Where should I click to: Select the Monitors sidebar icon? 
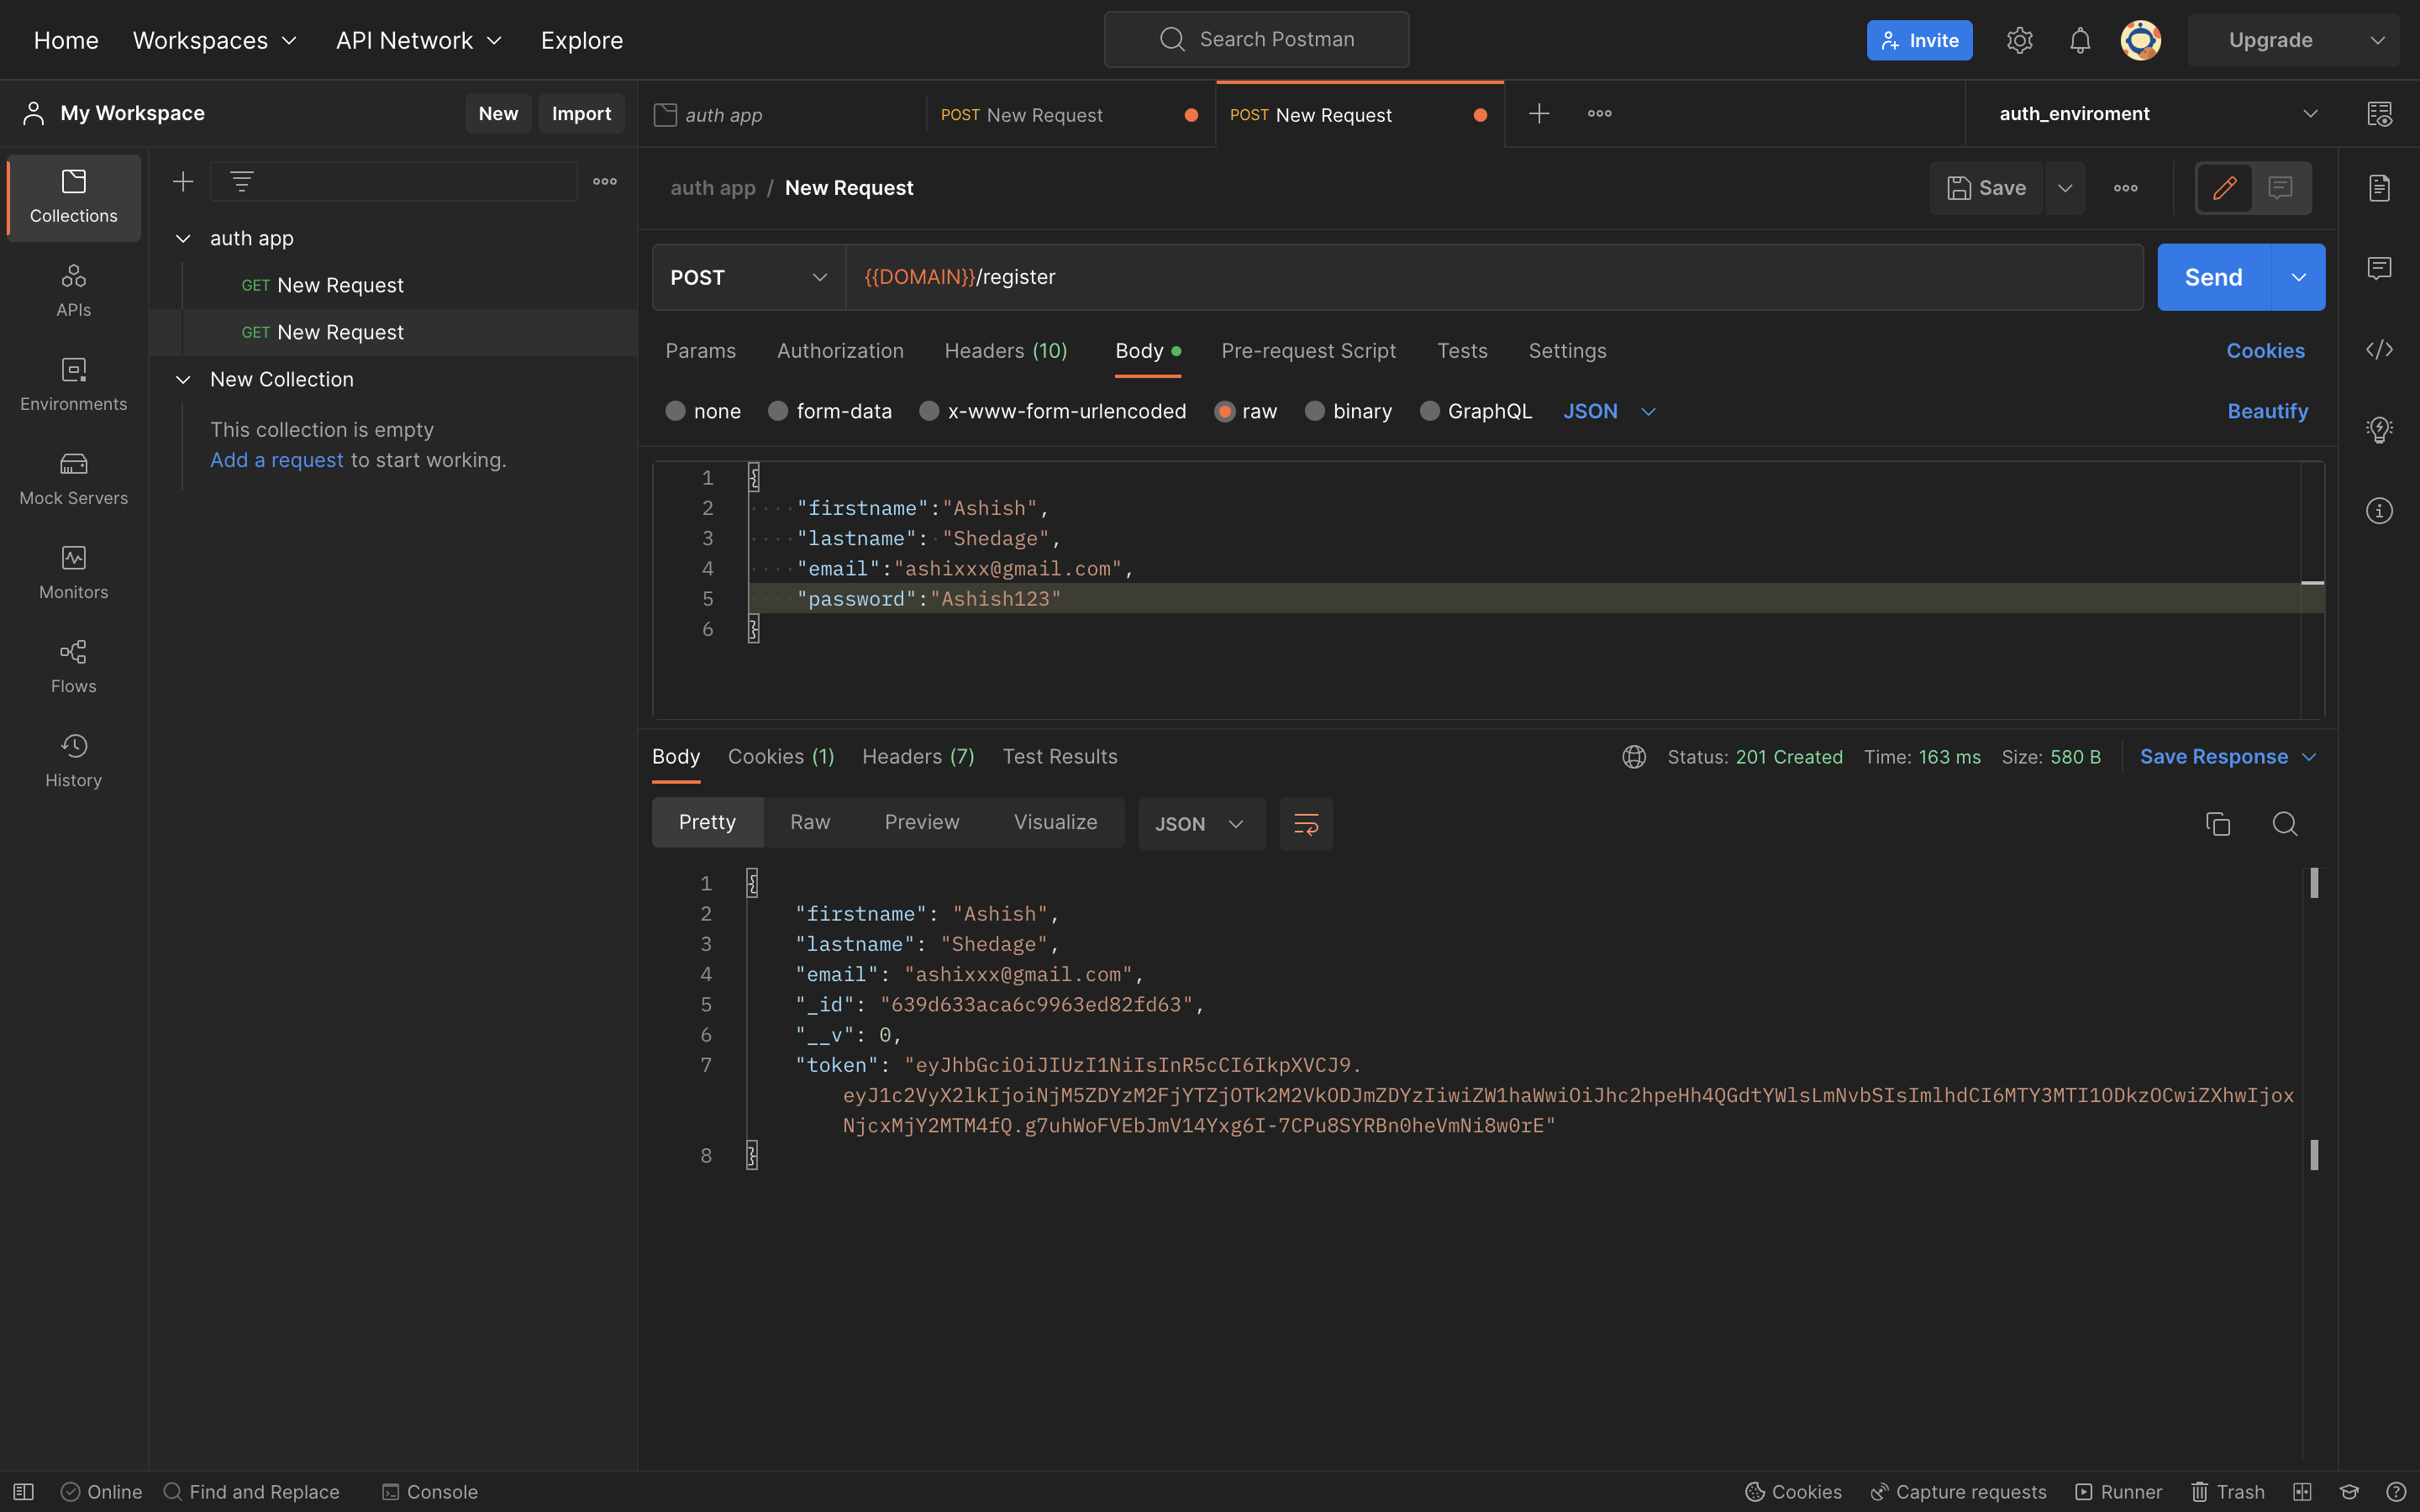[72, 570]
